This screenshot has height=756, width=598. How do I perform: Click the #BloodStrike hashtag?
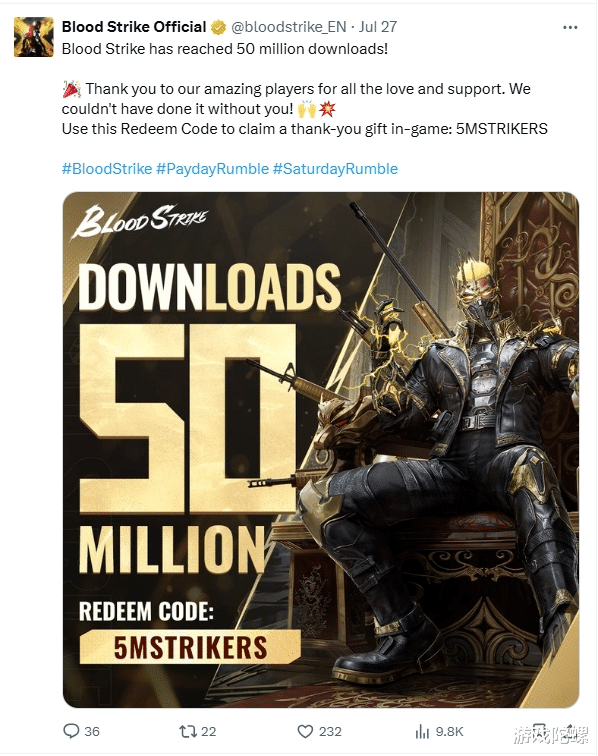(107, 169)
